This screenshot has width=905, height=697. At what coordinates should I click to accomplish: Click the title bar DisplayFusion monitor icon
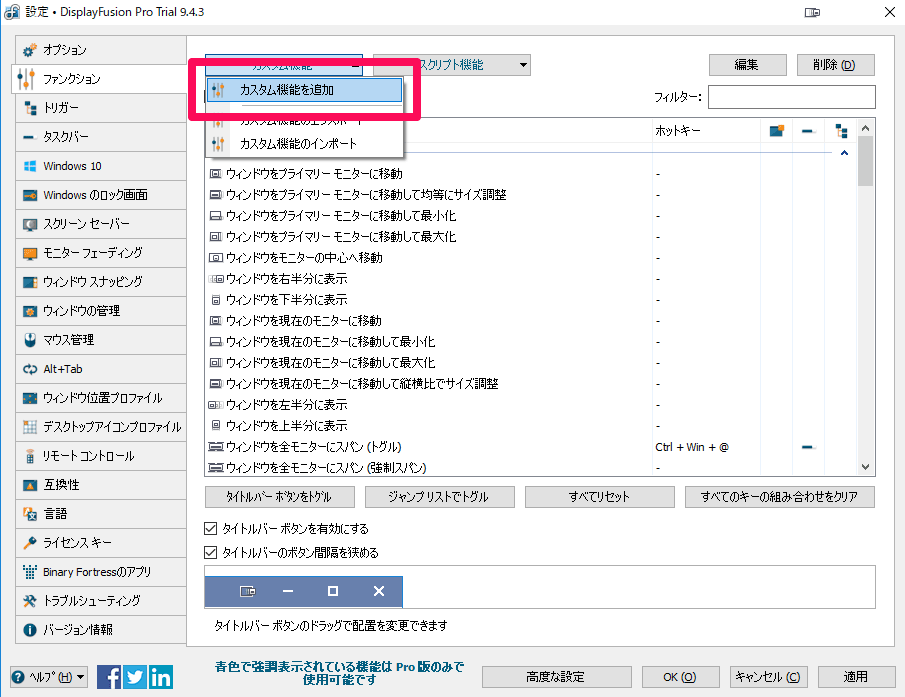(x=812, y=12)
